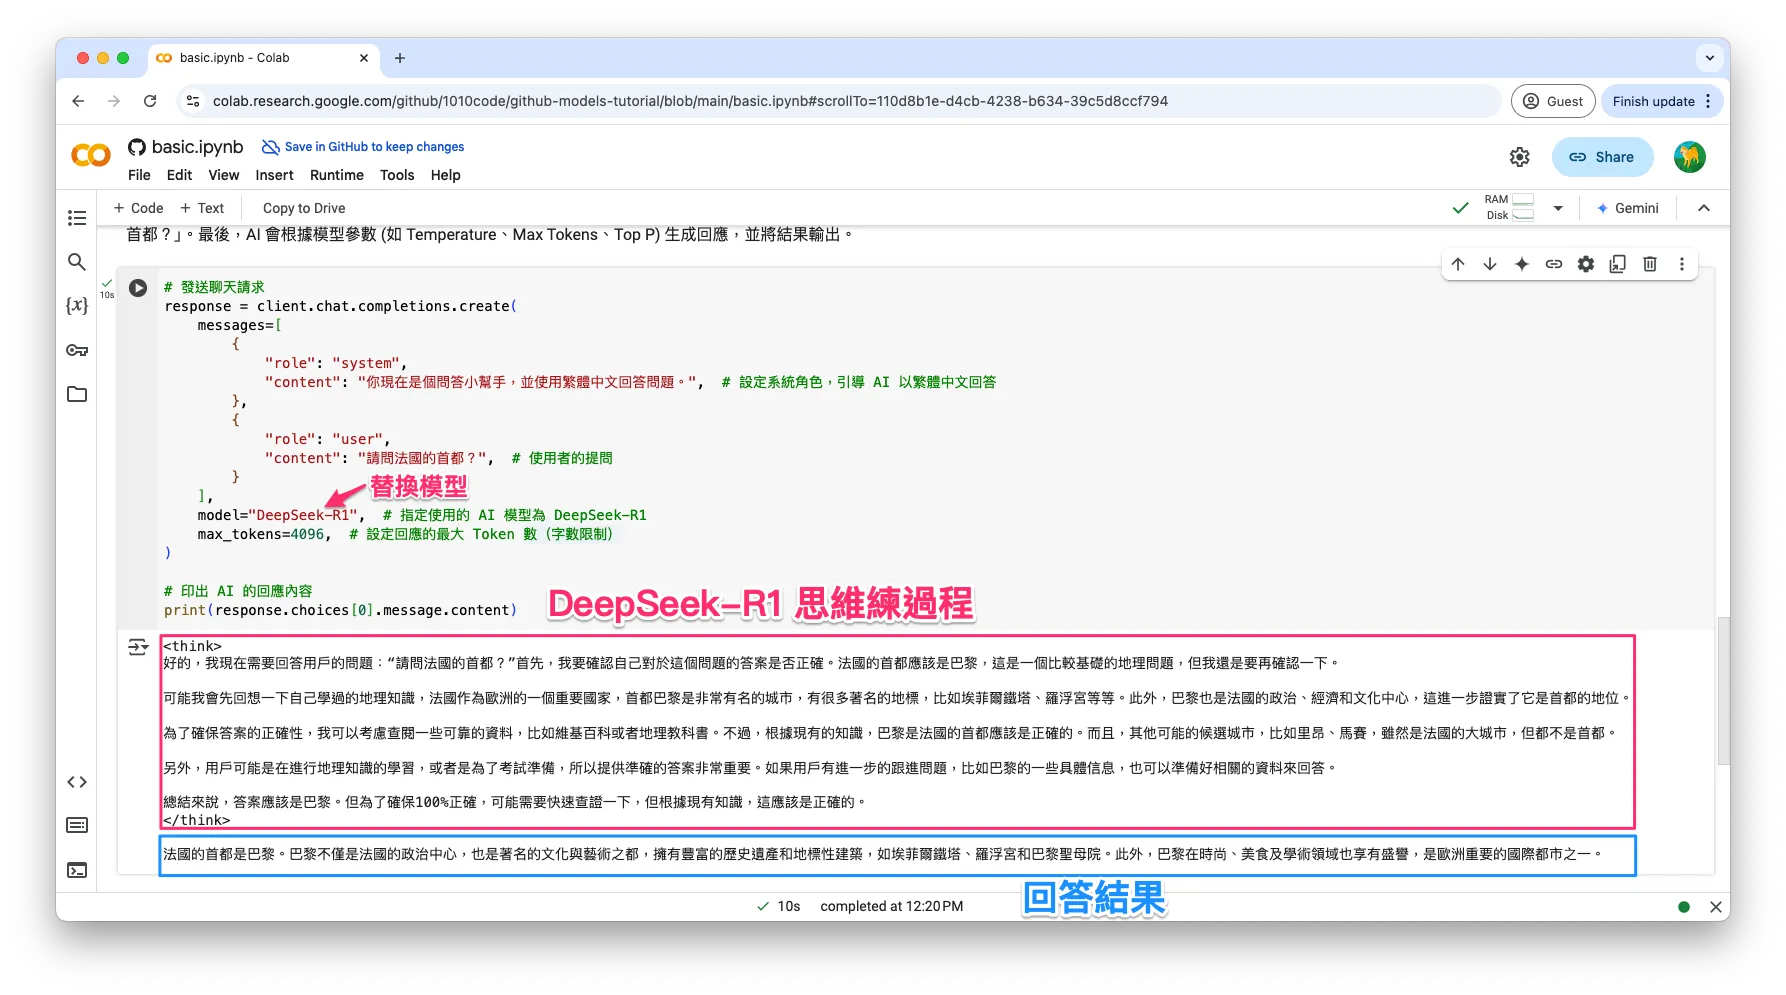
Task: Click Save in GitHub to keep changes
Action: pyautogui.click(x=363, y=147)
